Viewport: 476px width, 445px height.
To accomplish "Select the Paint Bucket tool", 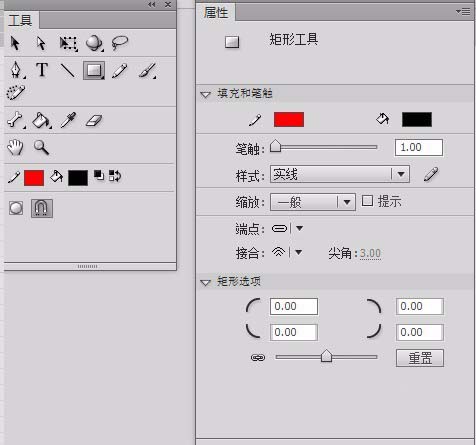I will pos(42,120).
